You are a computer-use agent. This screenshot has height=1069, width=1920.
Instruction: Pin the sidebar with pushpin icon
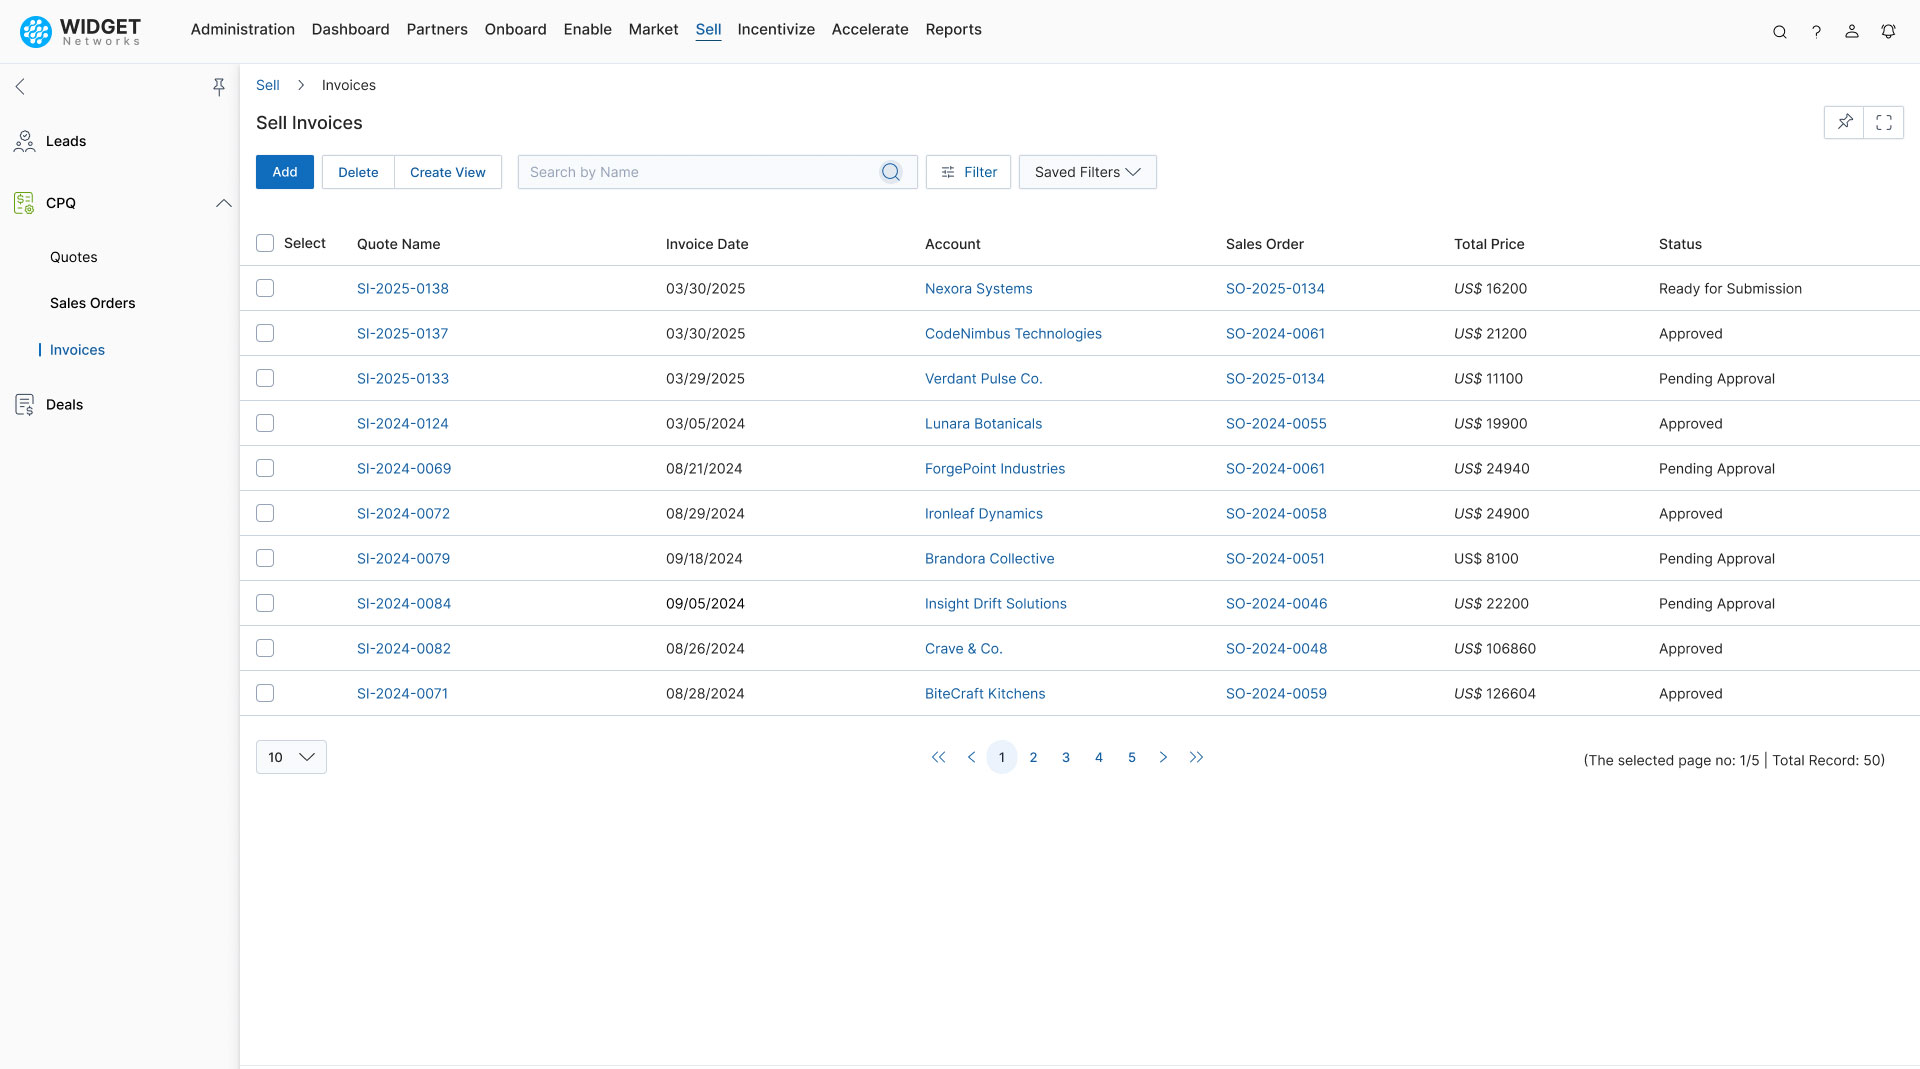[x=219, y=87]
